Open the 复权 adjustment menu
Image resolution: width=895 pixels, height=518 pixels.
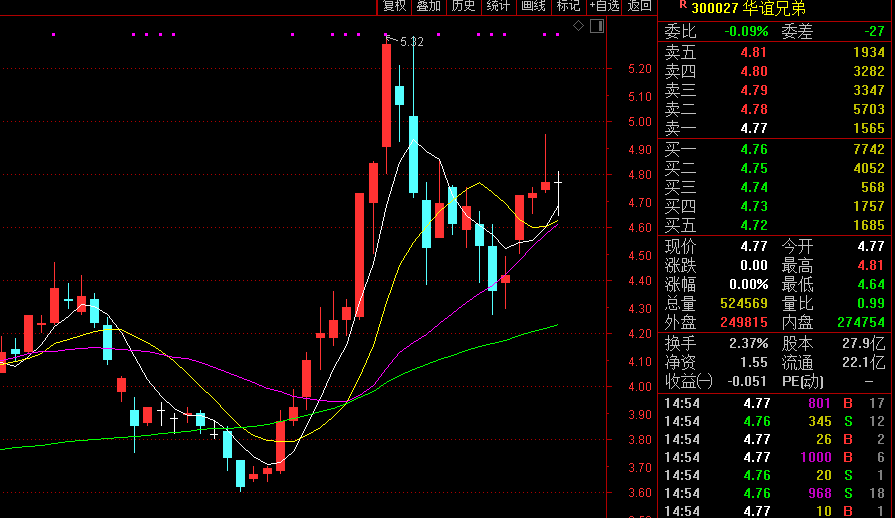click(x=395, y=6)
